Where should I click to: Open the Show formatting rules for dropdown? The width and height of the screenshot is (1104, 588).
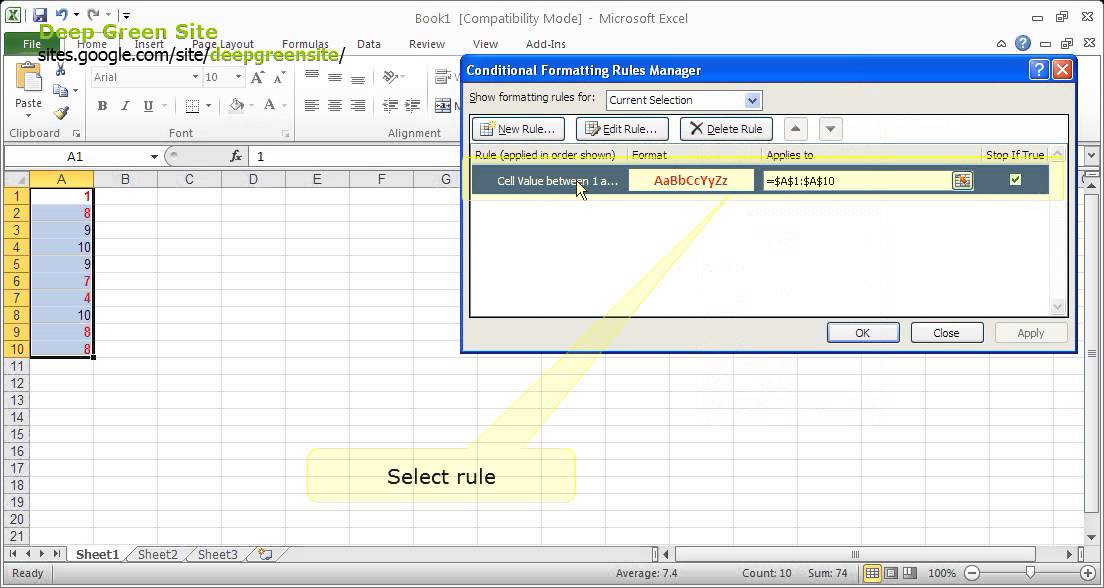tap(752, 100)
